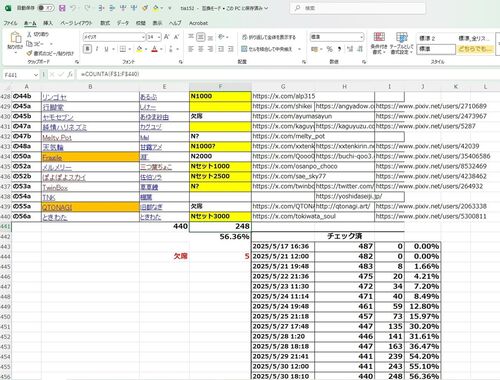Apply Italic formatting
The image size is (500, 380).
pyautogui.click(x=97, y=49)
